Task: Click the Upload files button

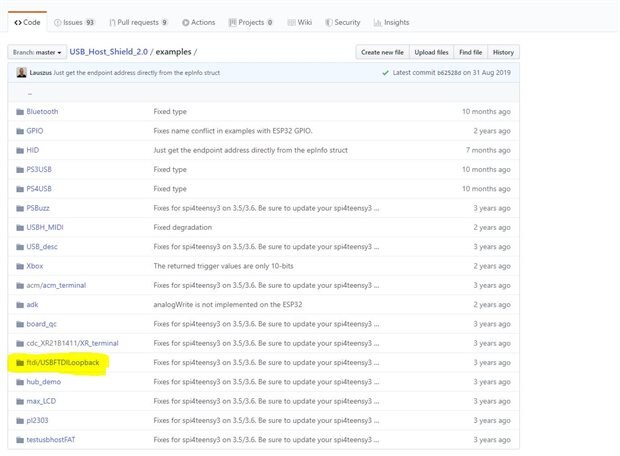Action: coord(430,52)
